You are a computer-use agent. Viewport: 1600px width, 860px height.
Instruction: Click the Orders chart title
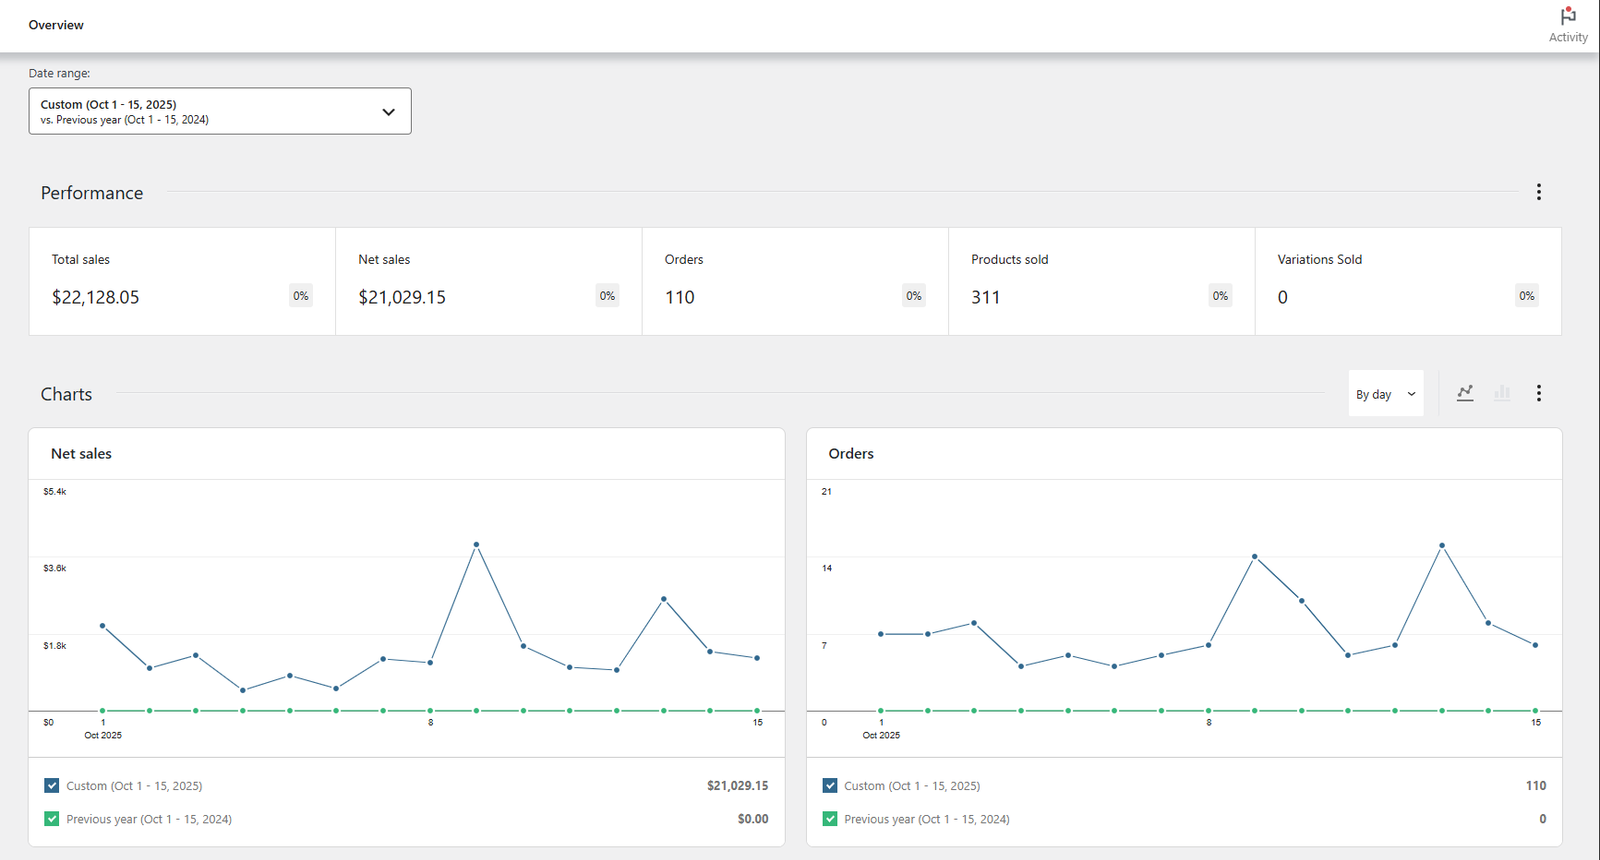[851, 454]
